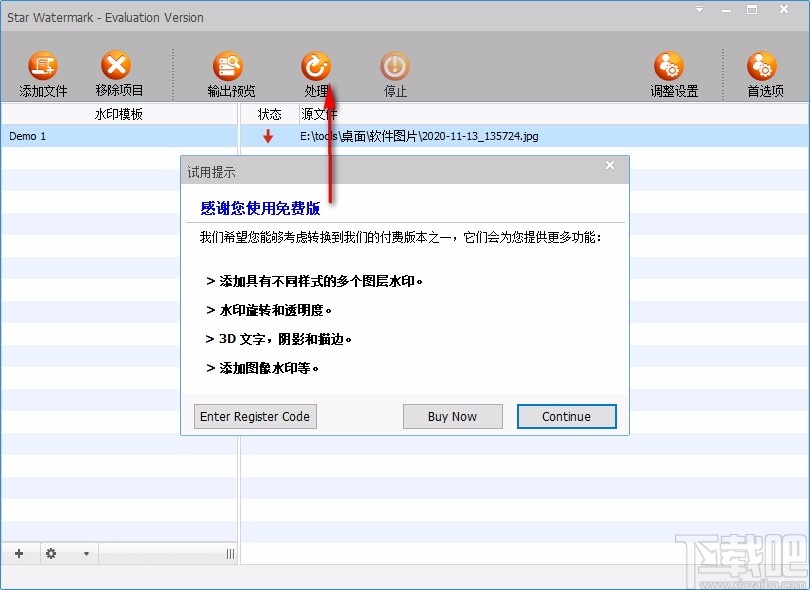Screen dimensions: 810x590
Task: Select the 2020-11-13_135724.jpg source file row
Action: 525,136
